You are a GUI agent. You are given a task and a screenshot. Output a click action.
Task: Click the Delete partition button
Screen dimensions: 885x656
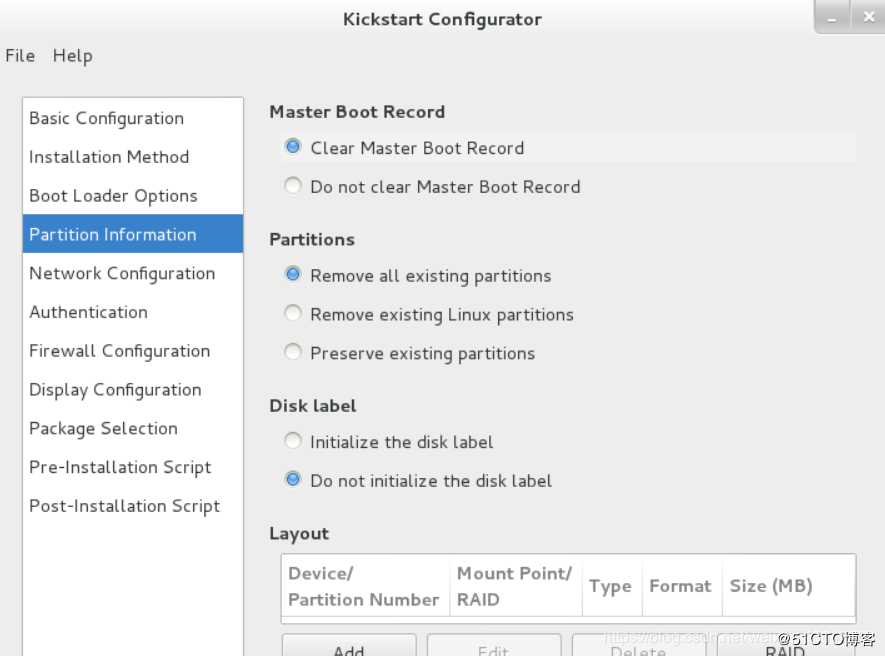coord(639,646)
